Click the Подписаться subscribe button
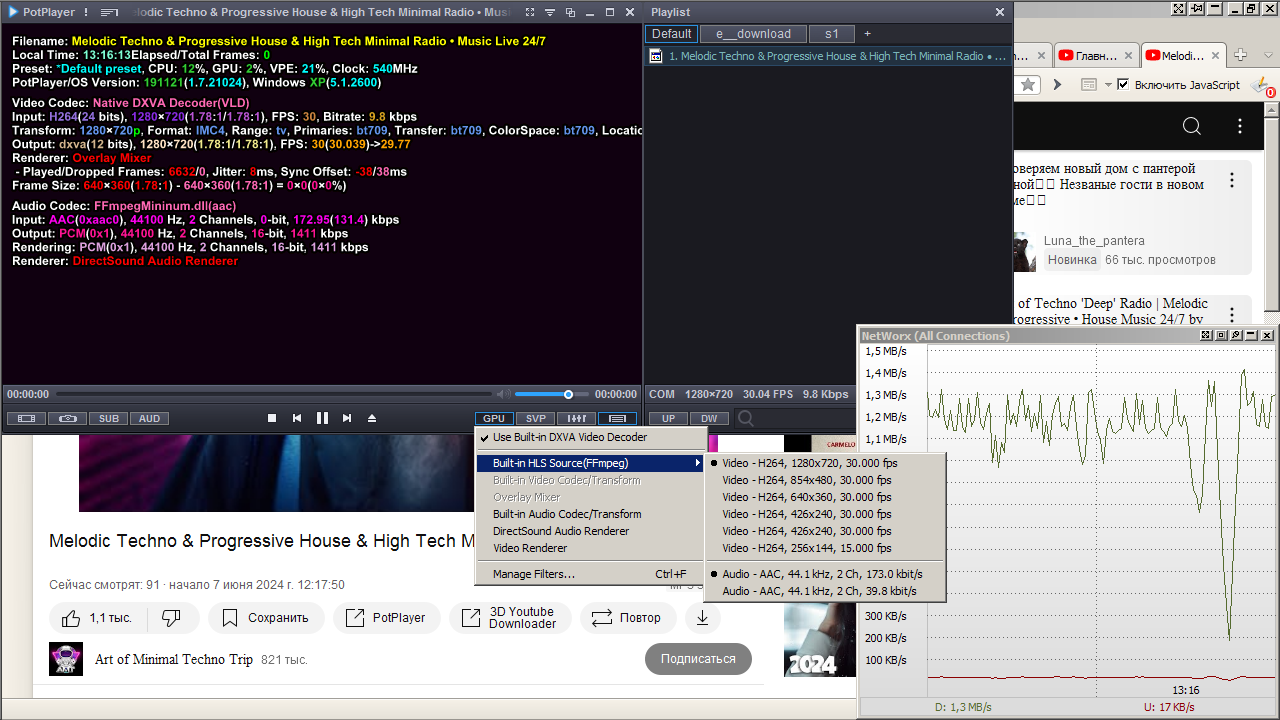The image size is (1280, 720). point(698,659)
